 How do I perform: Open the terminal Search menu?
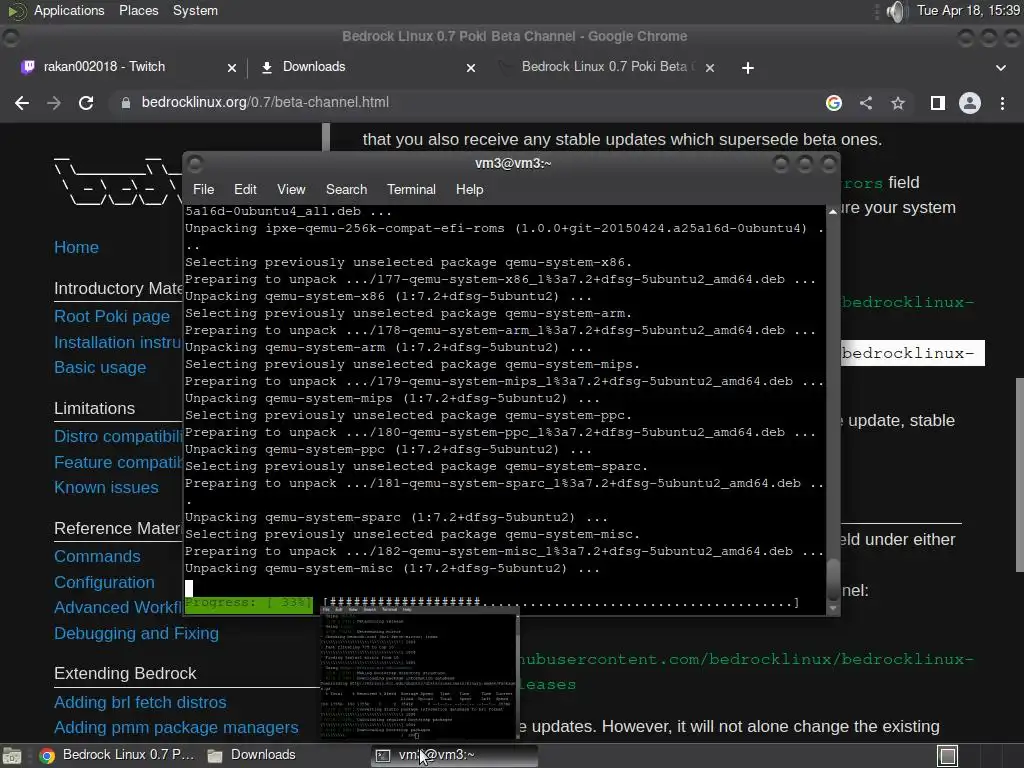pos(346,189)
